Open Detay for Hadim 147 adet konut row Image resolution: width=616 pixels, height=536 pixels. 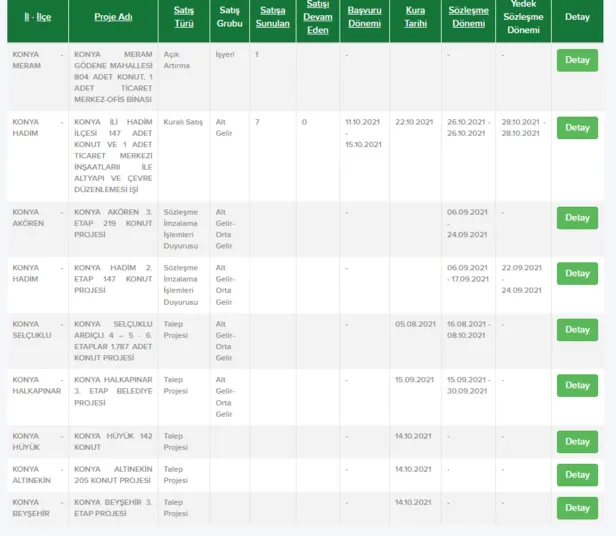pyautogui.click(x=577, y=128)
